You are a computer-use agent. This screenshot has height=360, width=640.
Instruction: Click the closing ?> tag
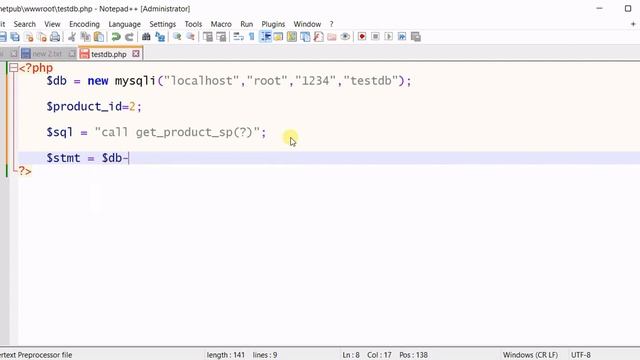pyautogui.click(x=24, y=171)
